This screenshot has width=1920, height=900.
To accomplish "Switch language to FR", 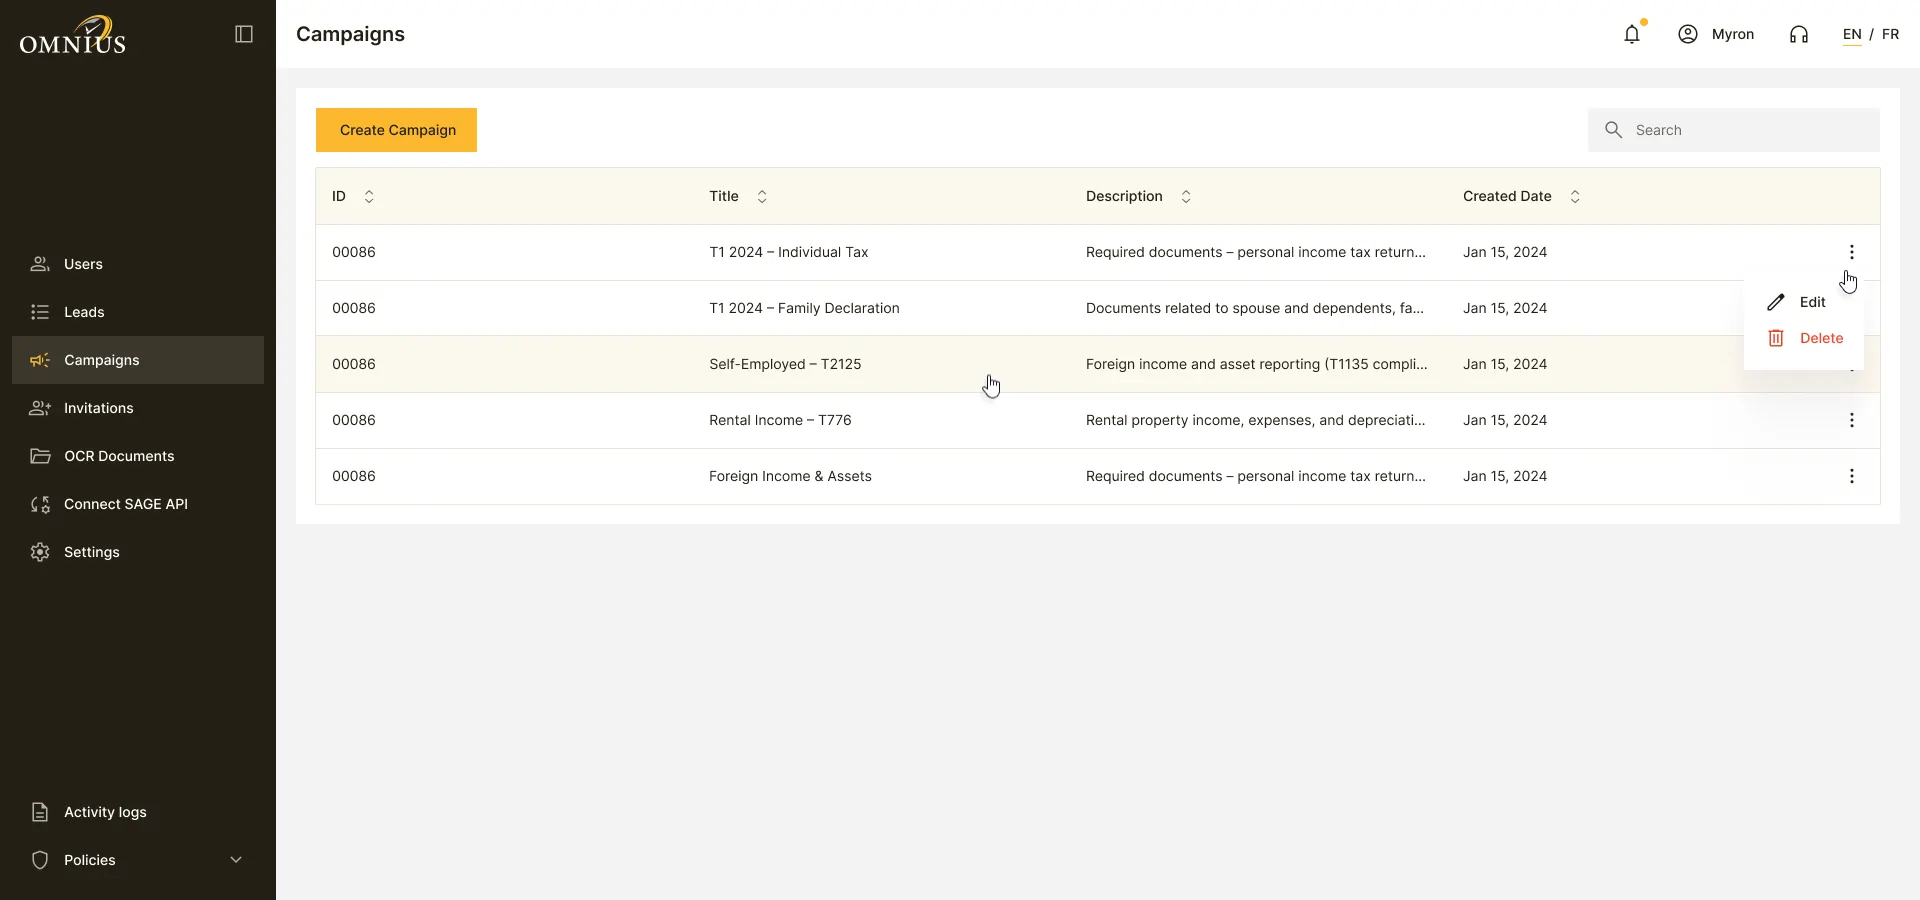I will pos(1890,34).
